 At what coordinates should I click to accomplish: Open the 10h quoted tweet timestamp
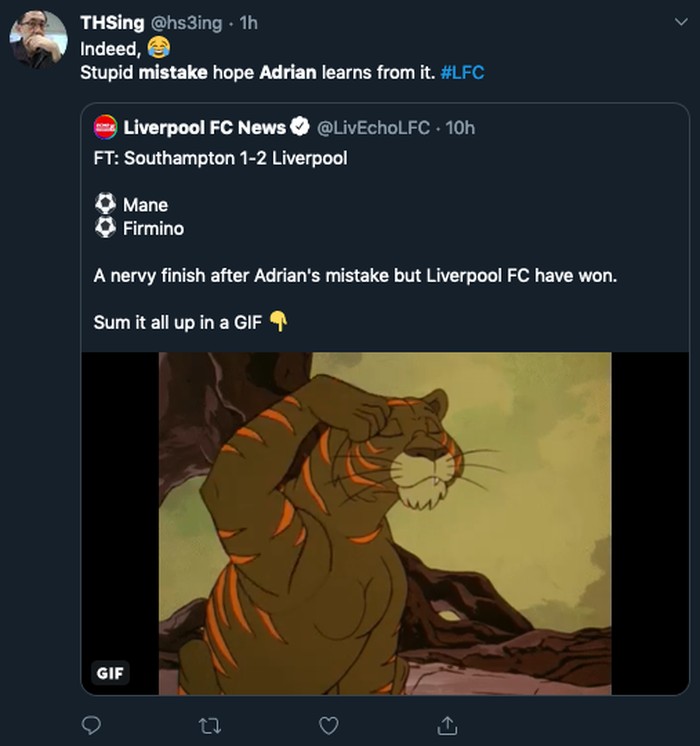(x=459, y=127)
